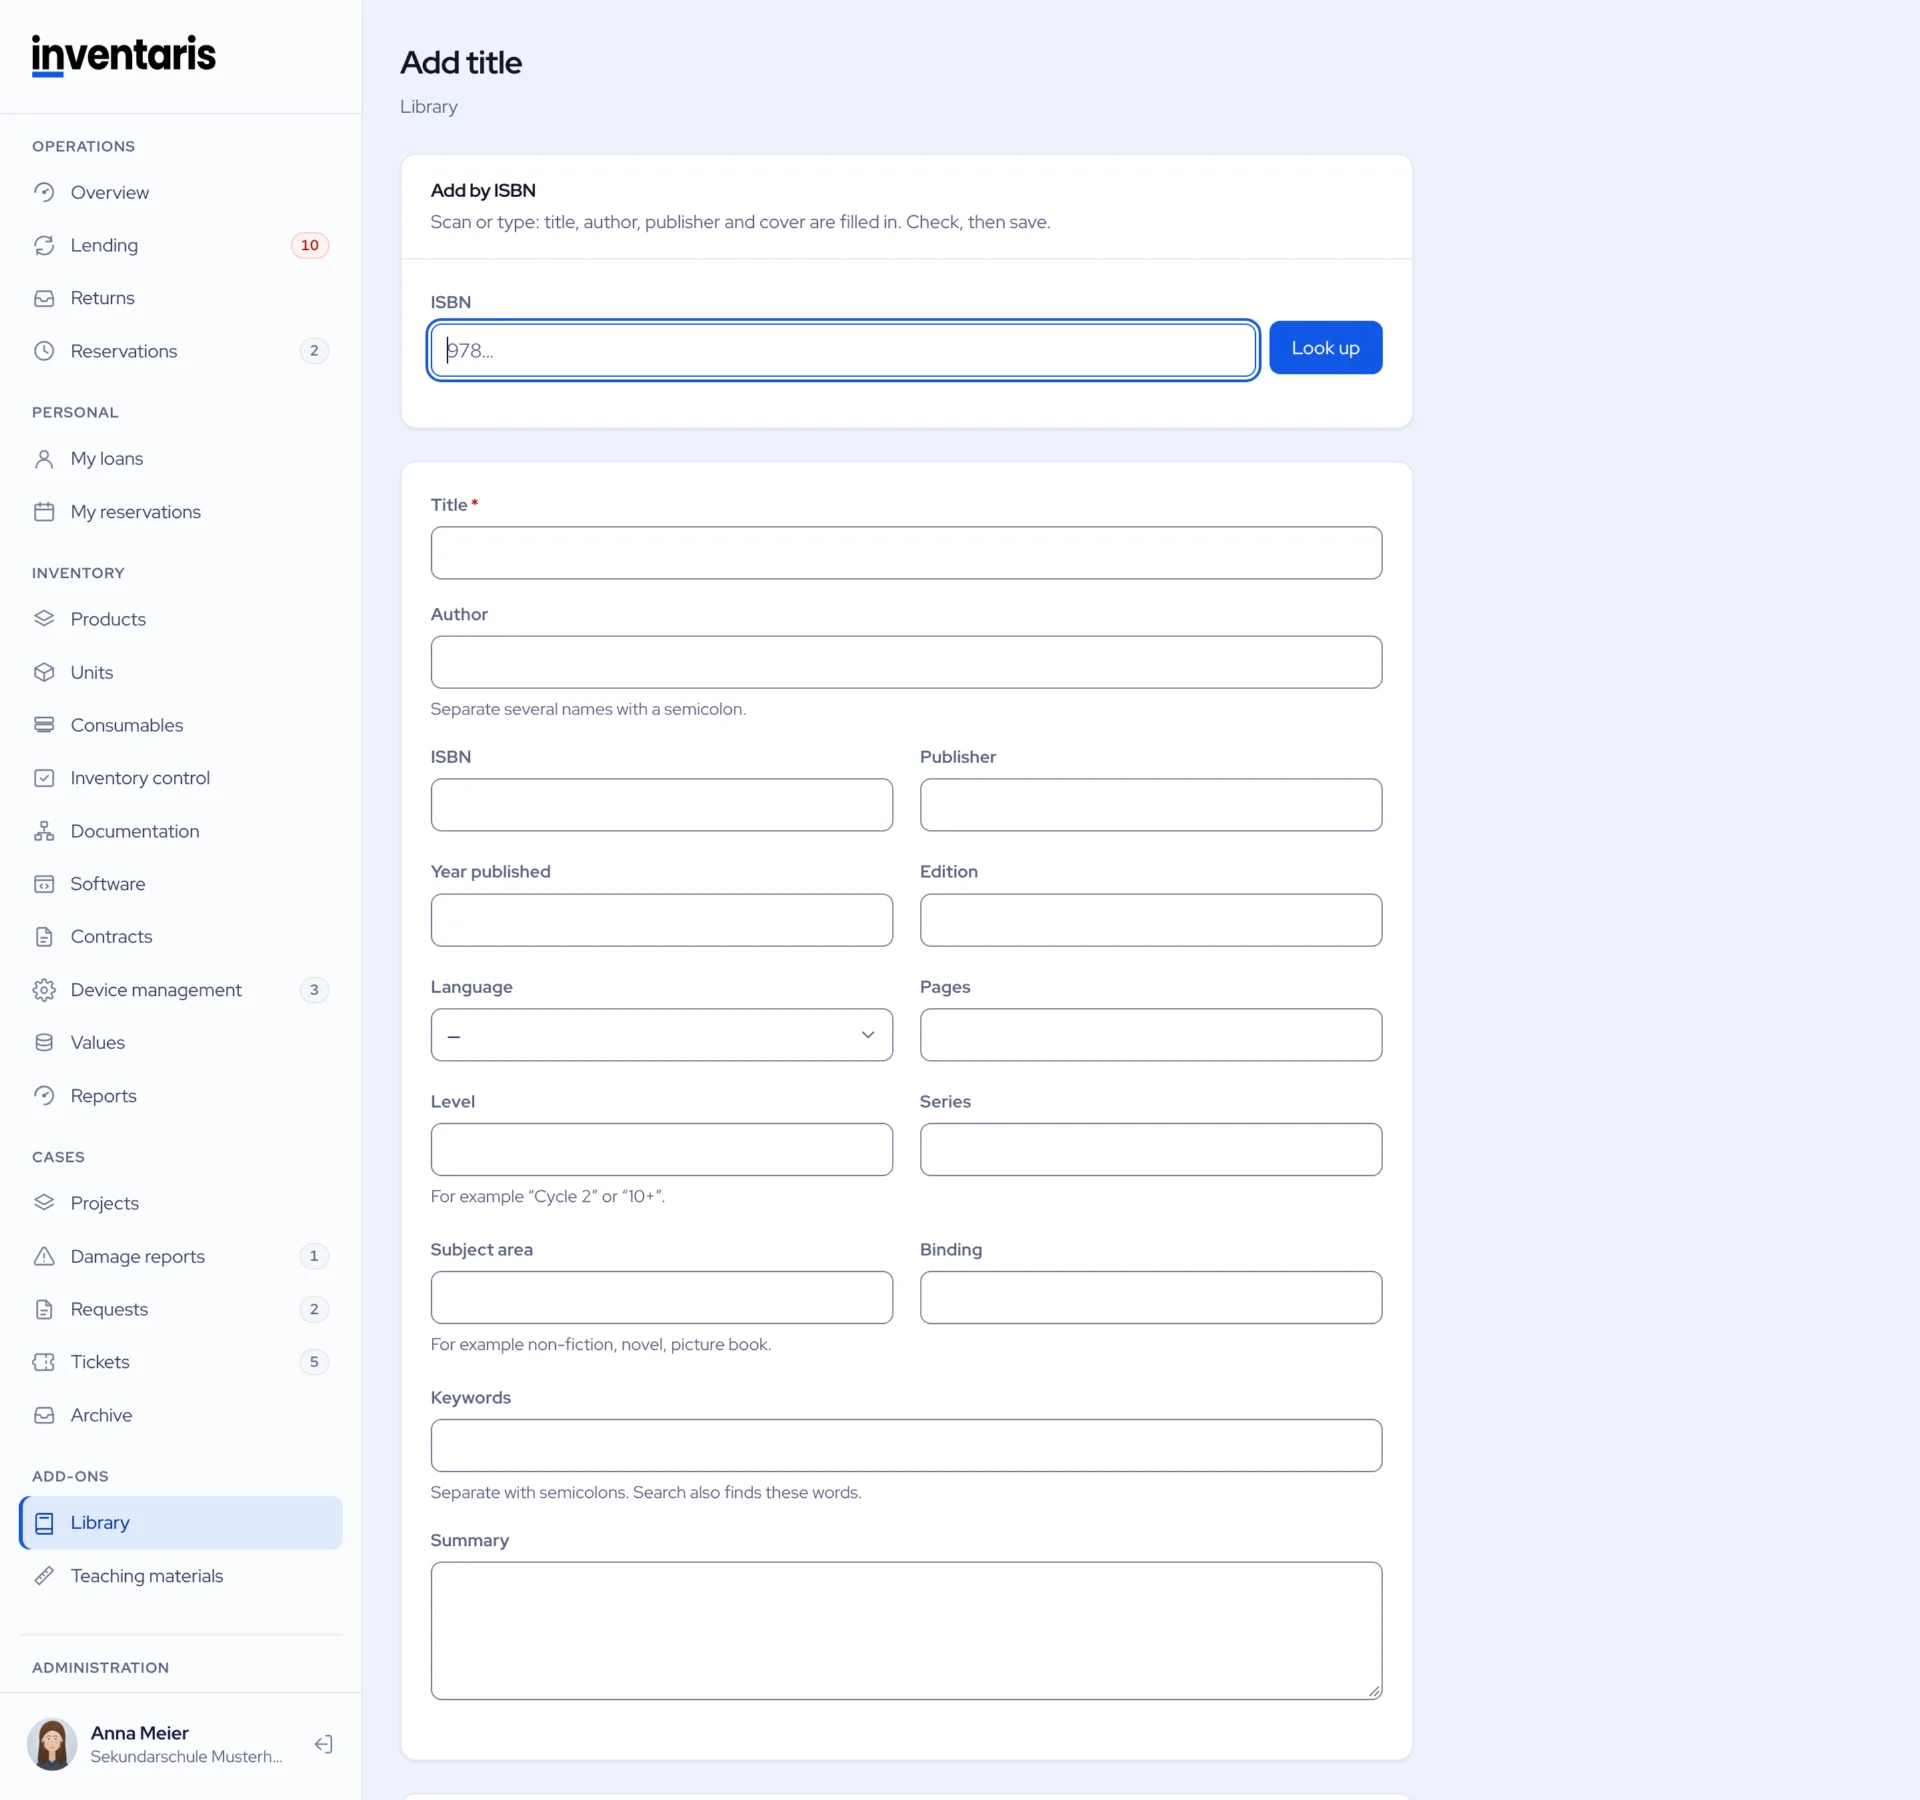Expand the Language dropdown
Image resolution: width=1920 pixels, height=1800 pixels.
pos(661,1035)
